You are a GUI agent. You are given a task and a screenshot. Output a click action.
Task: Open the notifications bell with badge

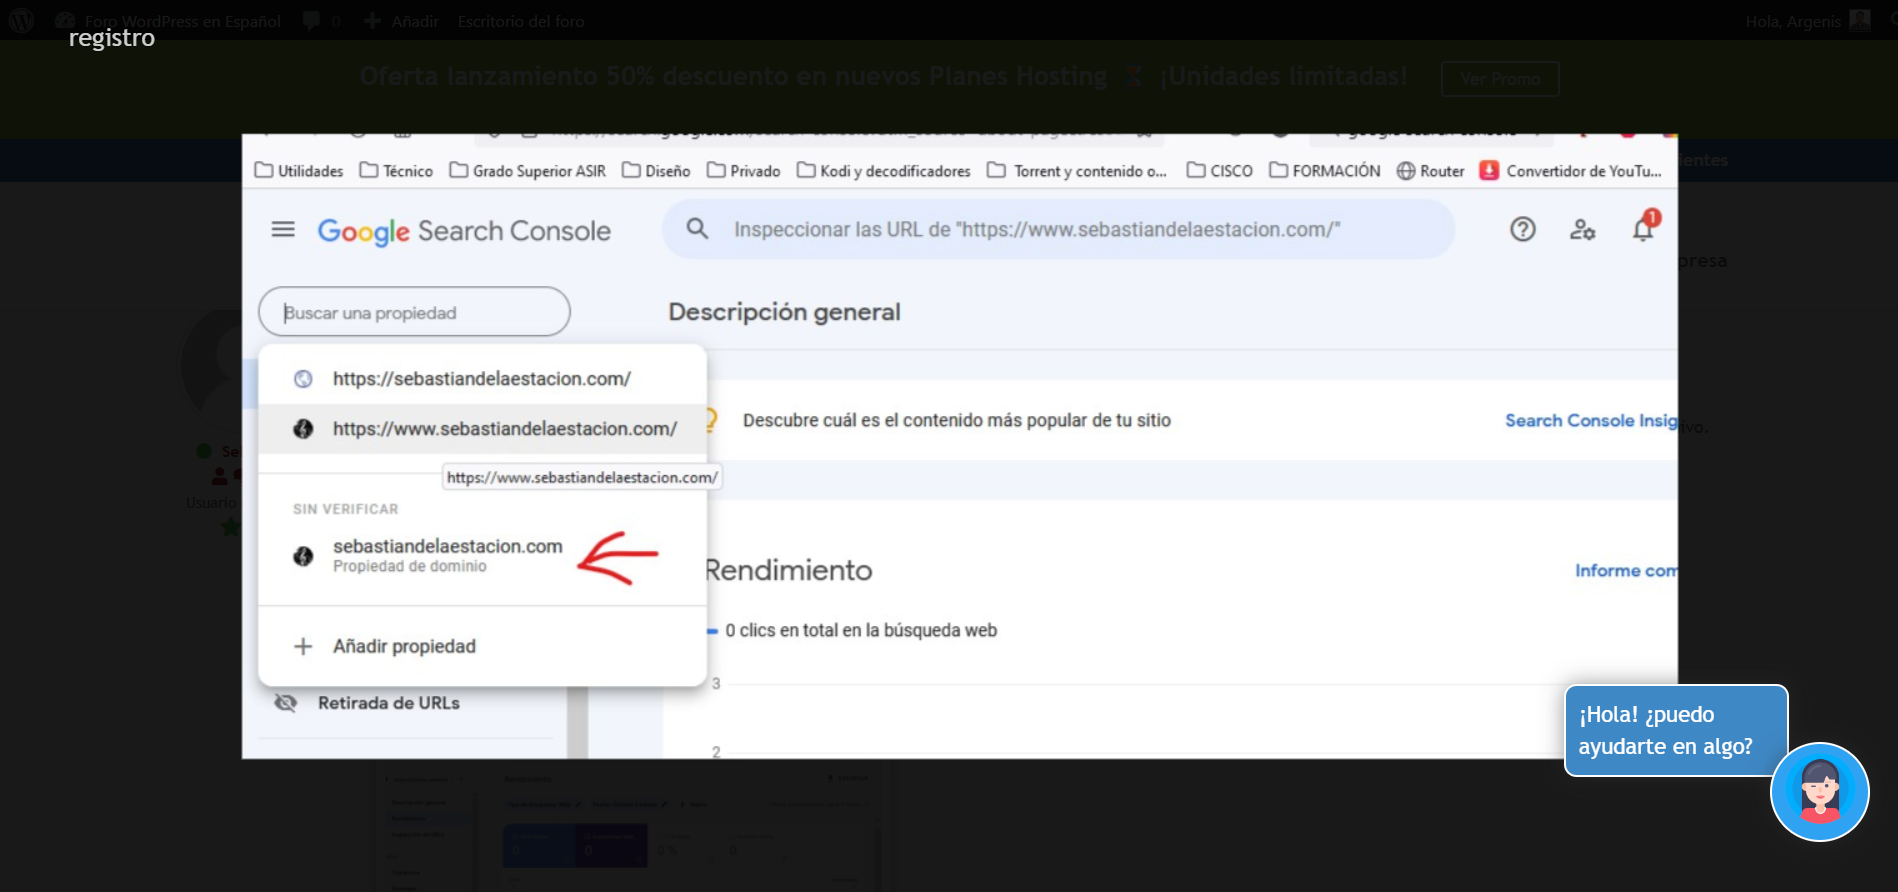pos(1644,228)
